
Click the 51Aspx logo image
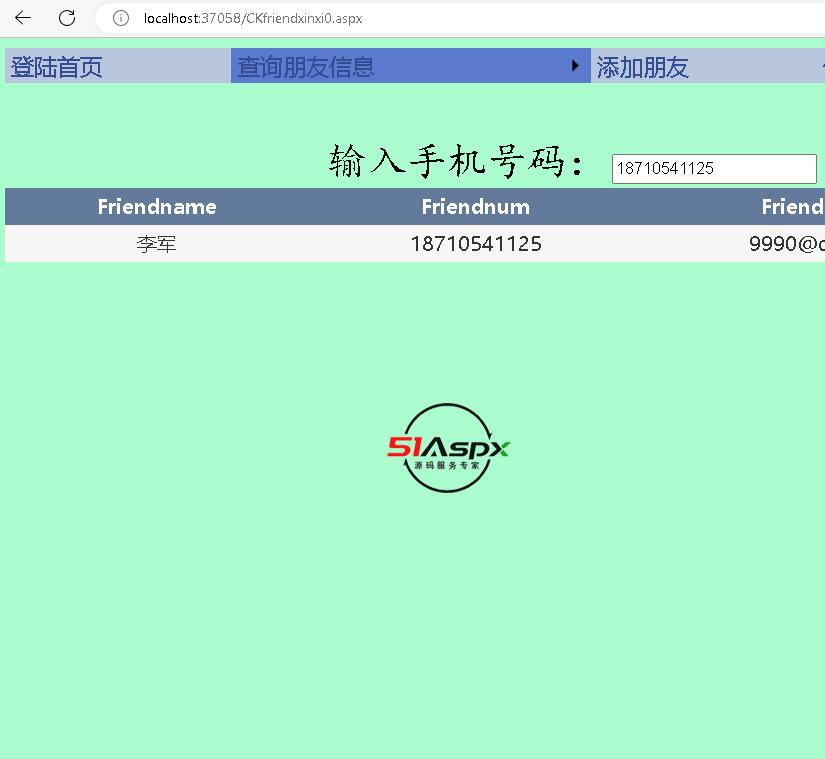[448, 448]
